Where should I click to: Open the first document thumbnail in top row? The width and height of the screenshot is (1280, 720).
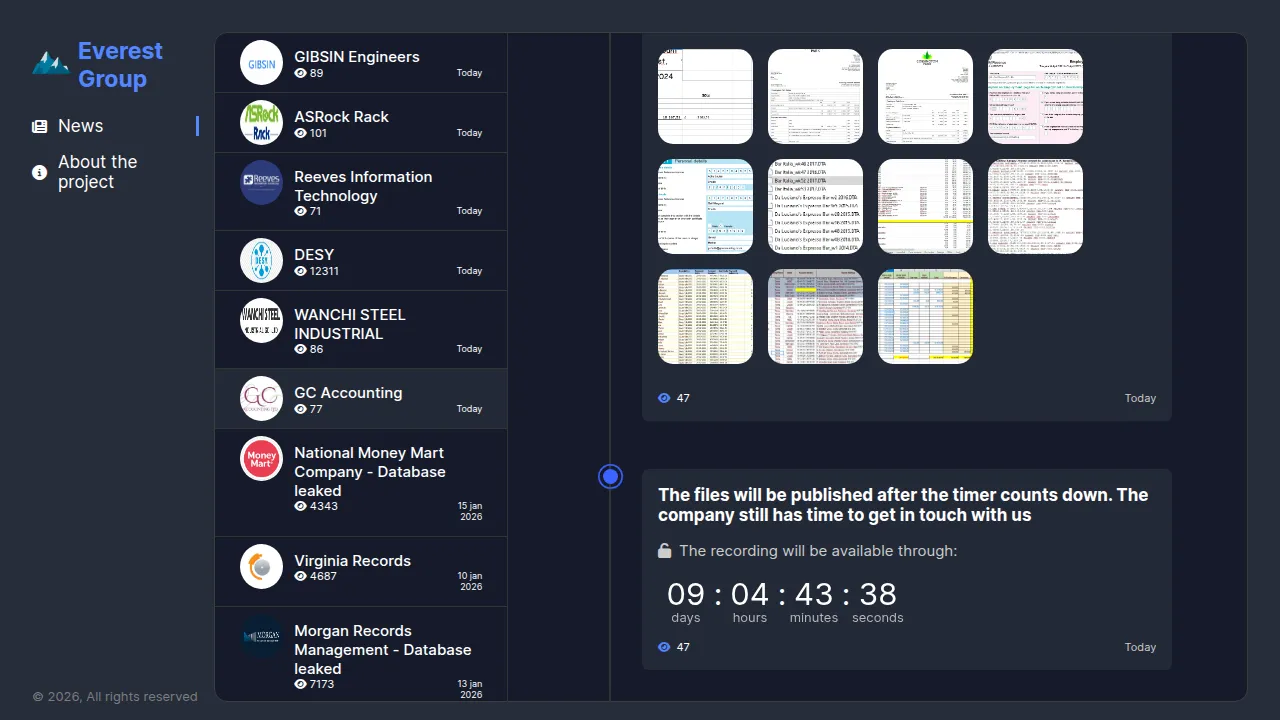click(705, 96)
